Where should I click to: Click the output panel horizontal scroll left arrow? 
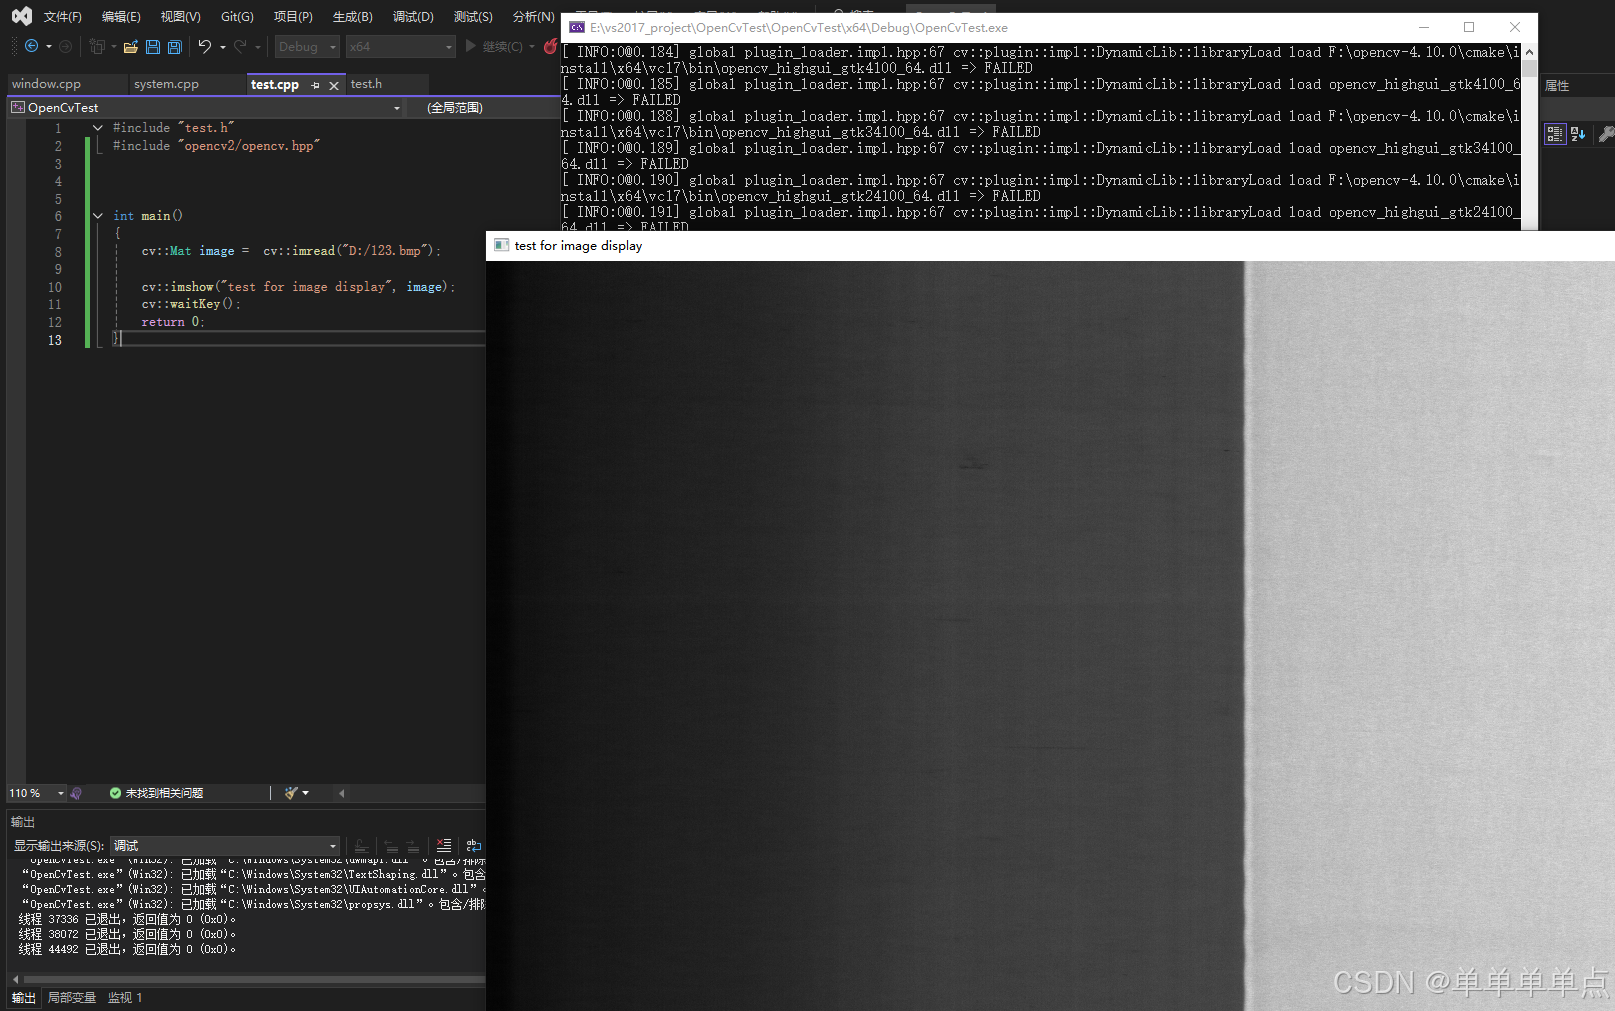pos(15,979)
